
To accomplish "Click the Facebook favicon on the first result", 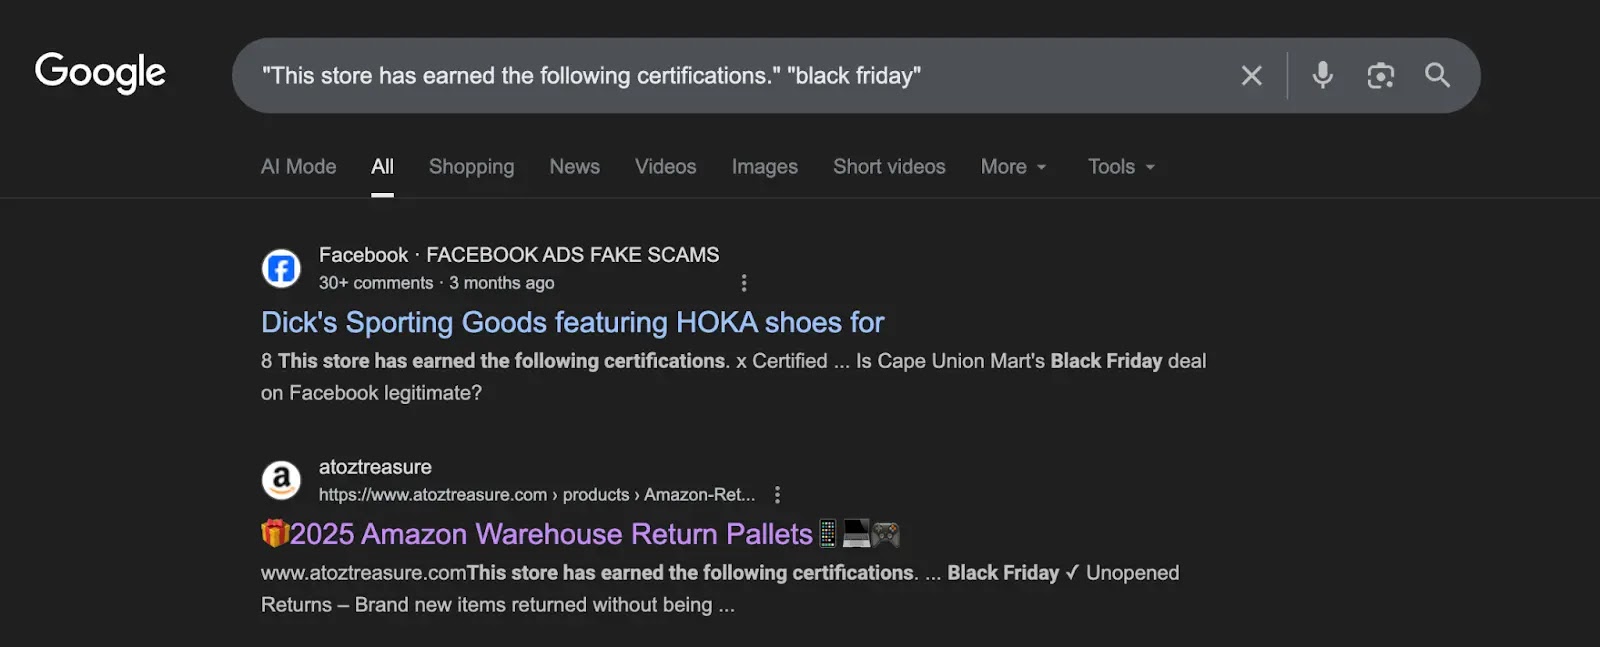I will pos(281,268).
